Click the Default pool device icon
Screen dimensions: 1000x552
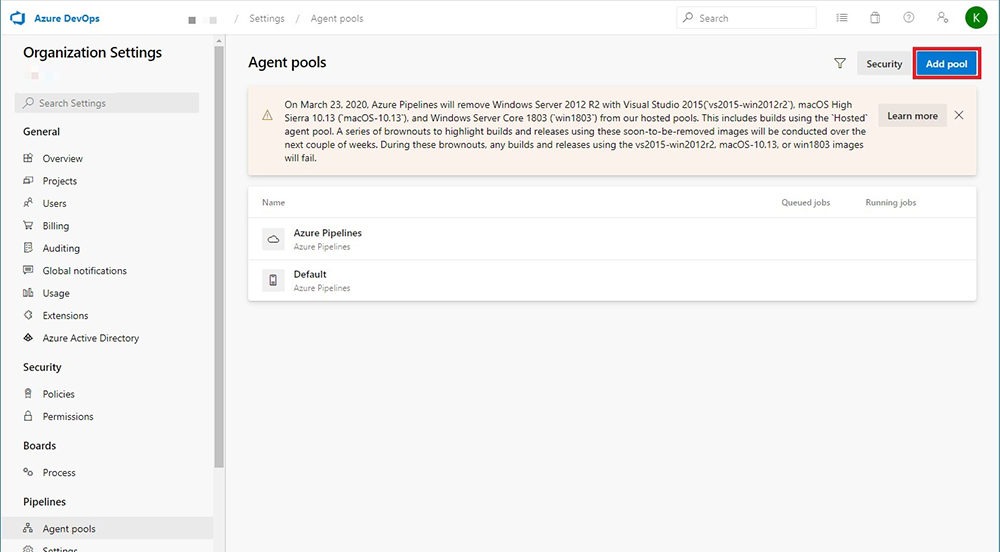[x=273, y=280]
